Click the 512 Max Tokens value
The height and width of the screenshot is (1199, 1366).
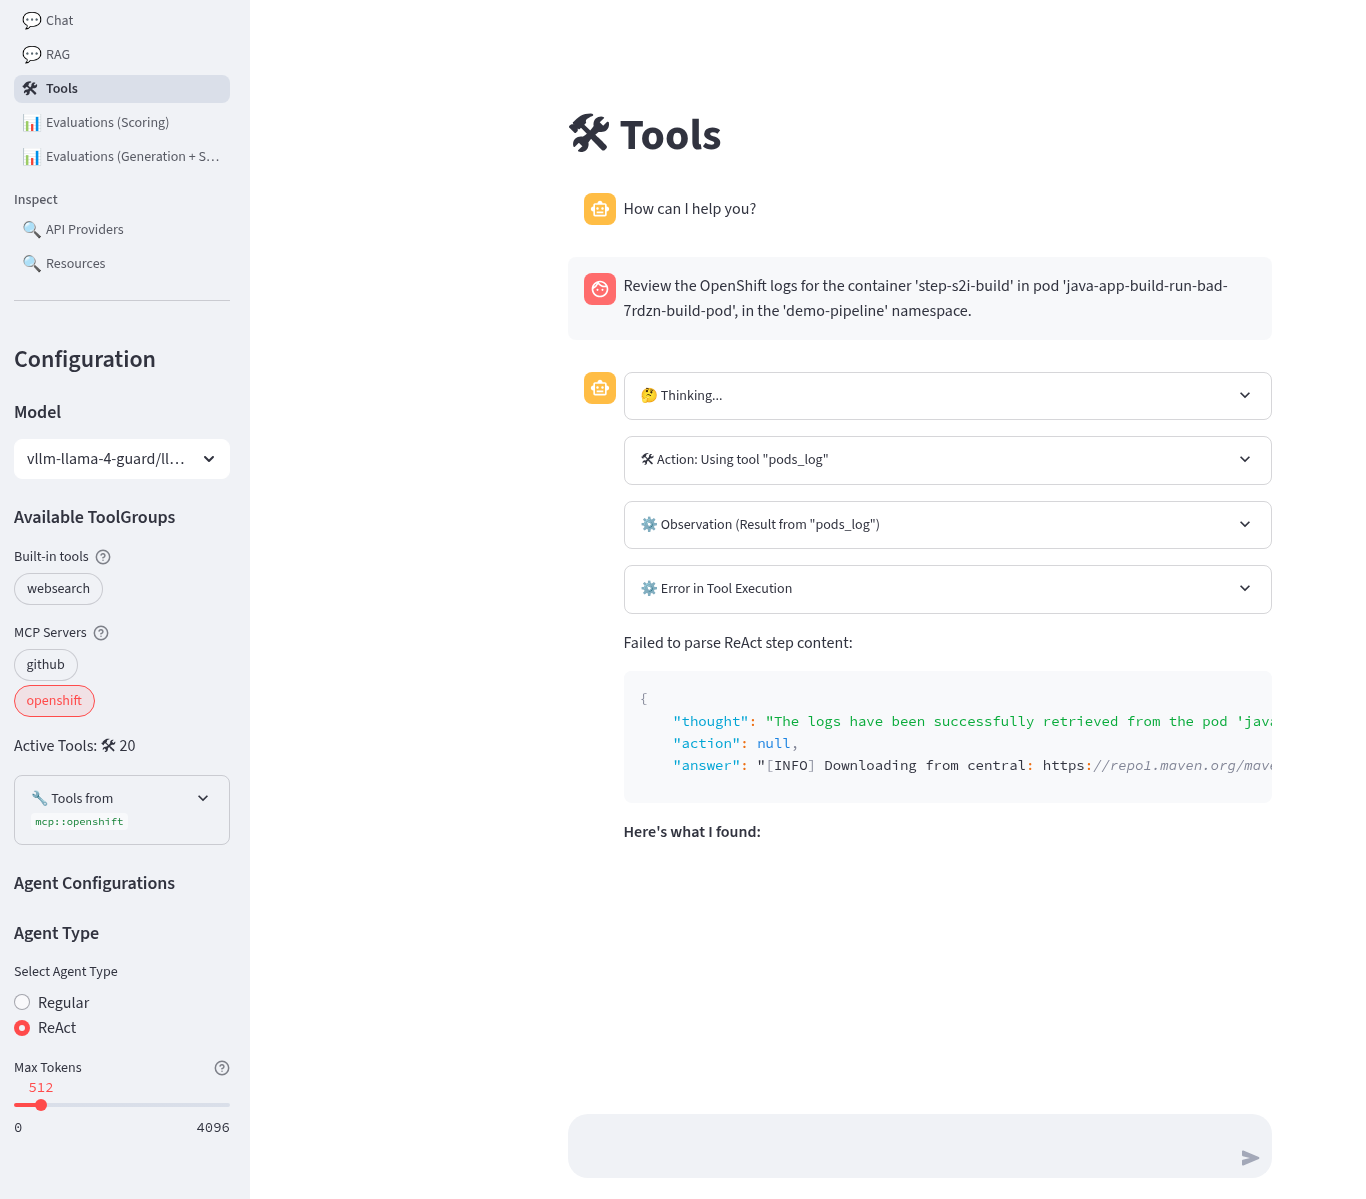pyautogui.click(x=41, y=1088)
